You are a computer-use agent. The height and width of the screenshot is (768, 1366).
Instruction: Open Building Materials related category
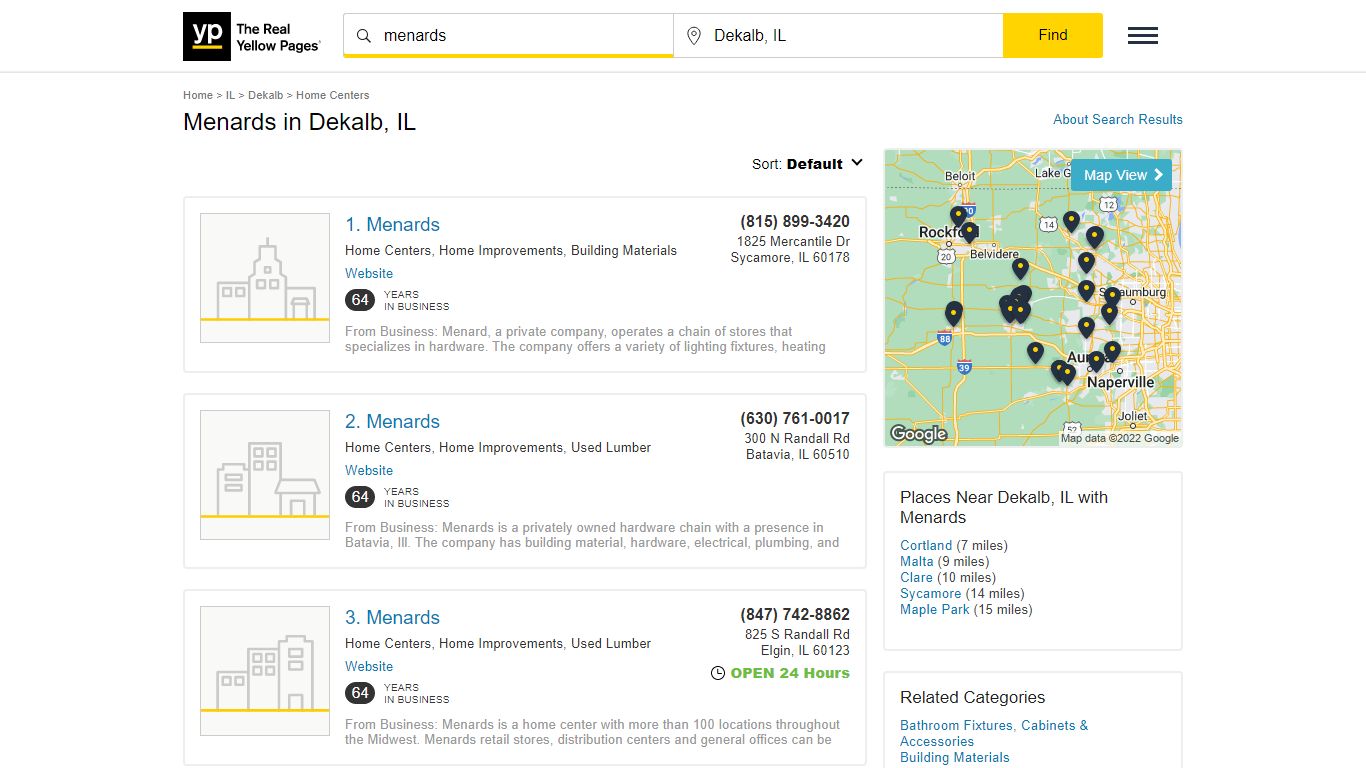click(955, 757)
